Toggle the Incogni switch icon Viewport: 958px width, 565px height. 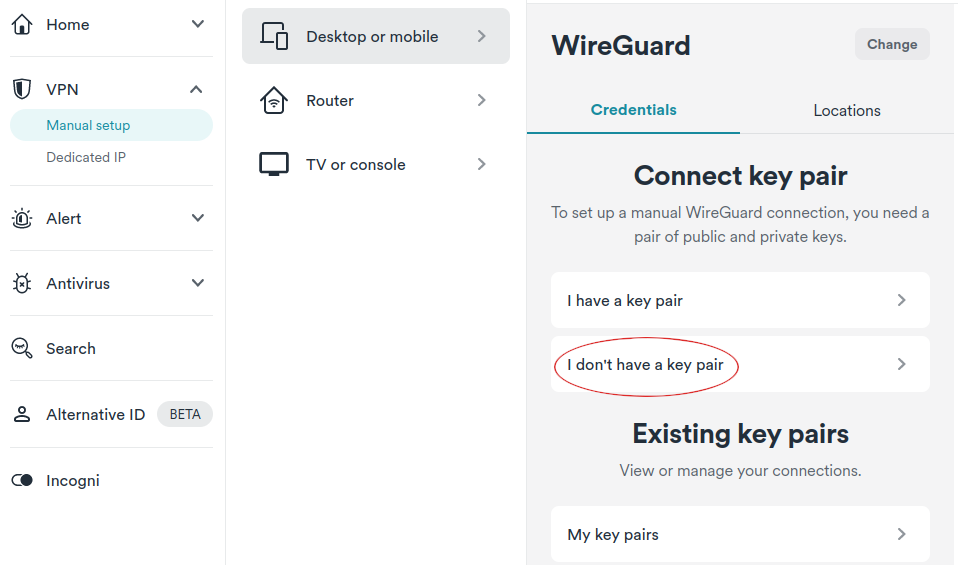click(x=22, y=480)
